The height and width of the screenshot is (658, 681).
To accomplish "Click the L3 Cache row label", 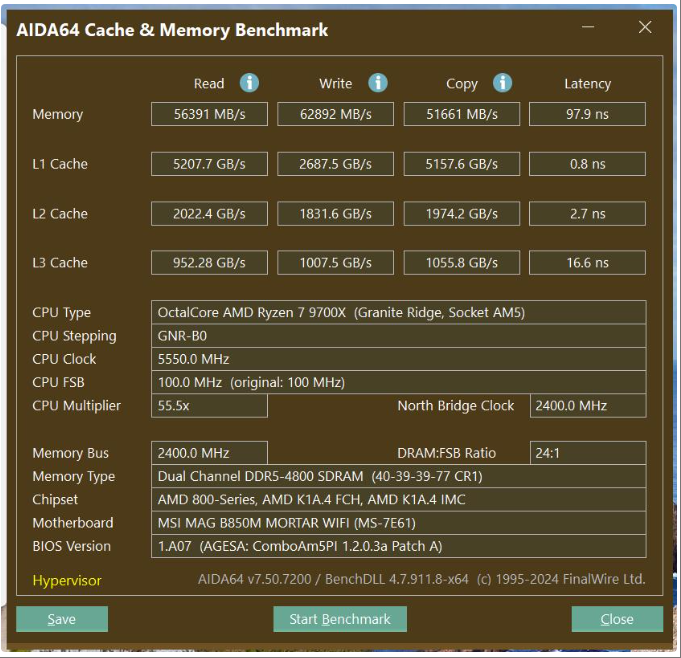I will click(60, 263).
